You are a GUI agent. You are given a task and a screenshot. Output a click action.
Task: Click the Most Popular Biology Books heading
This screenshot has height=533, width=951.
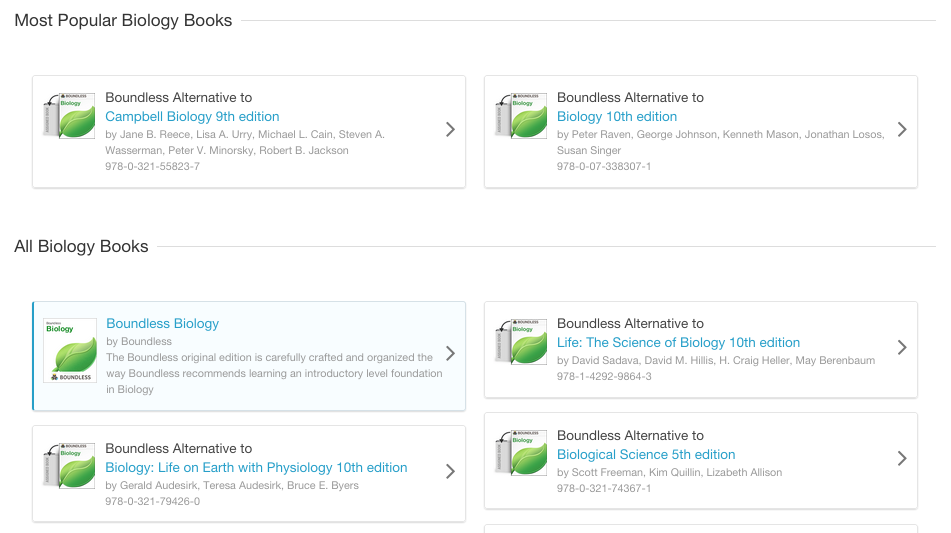tap(123, 21)
